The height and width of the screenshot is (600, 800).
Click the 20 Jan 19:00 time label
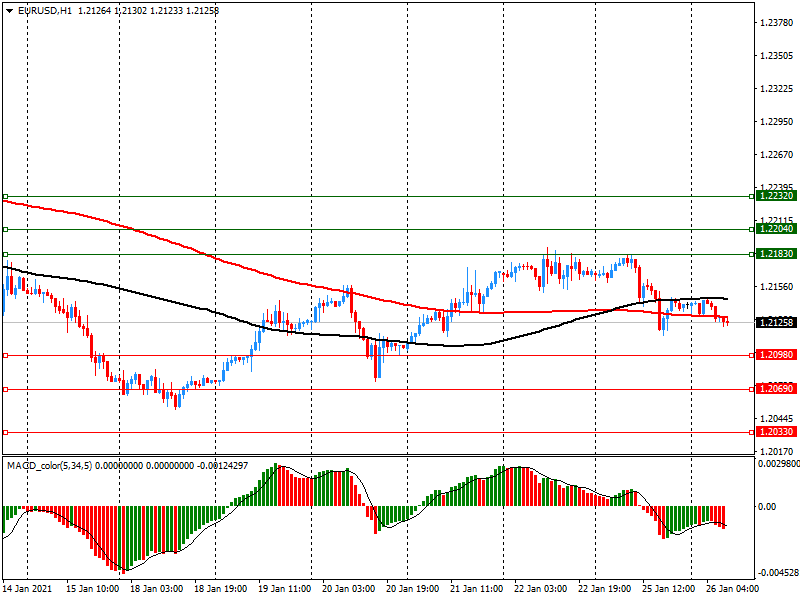tap(412, 588)
